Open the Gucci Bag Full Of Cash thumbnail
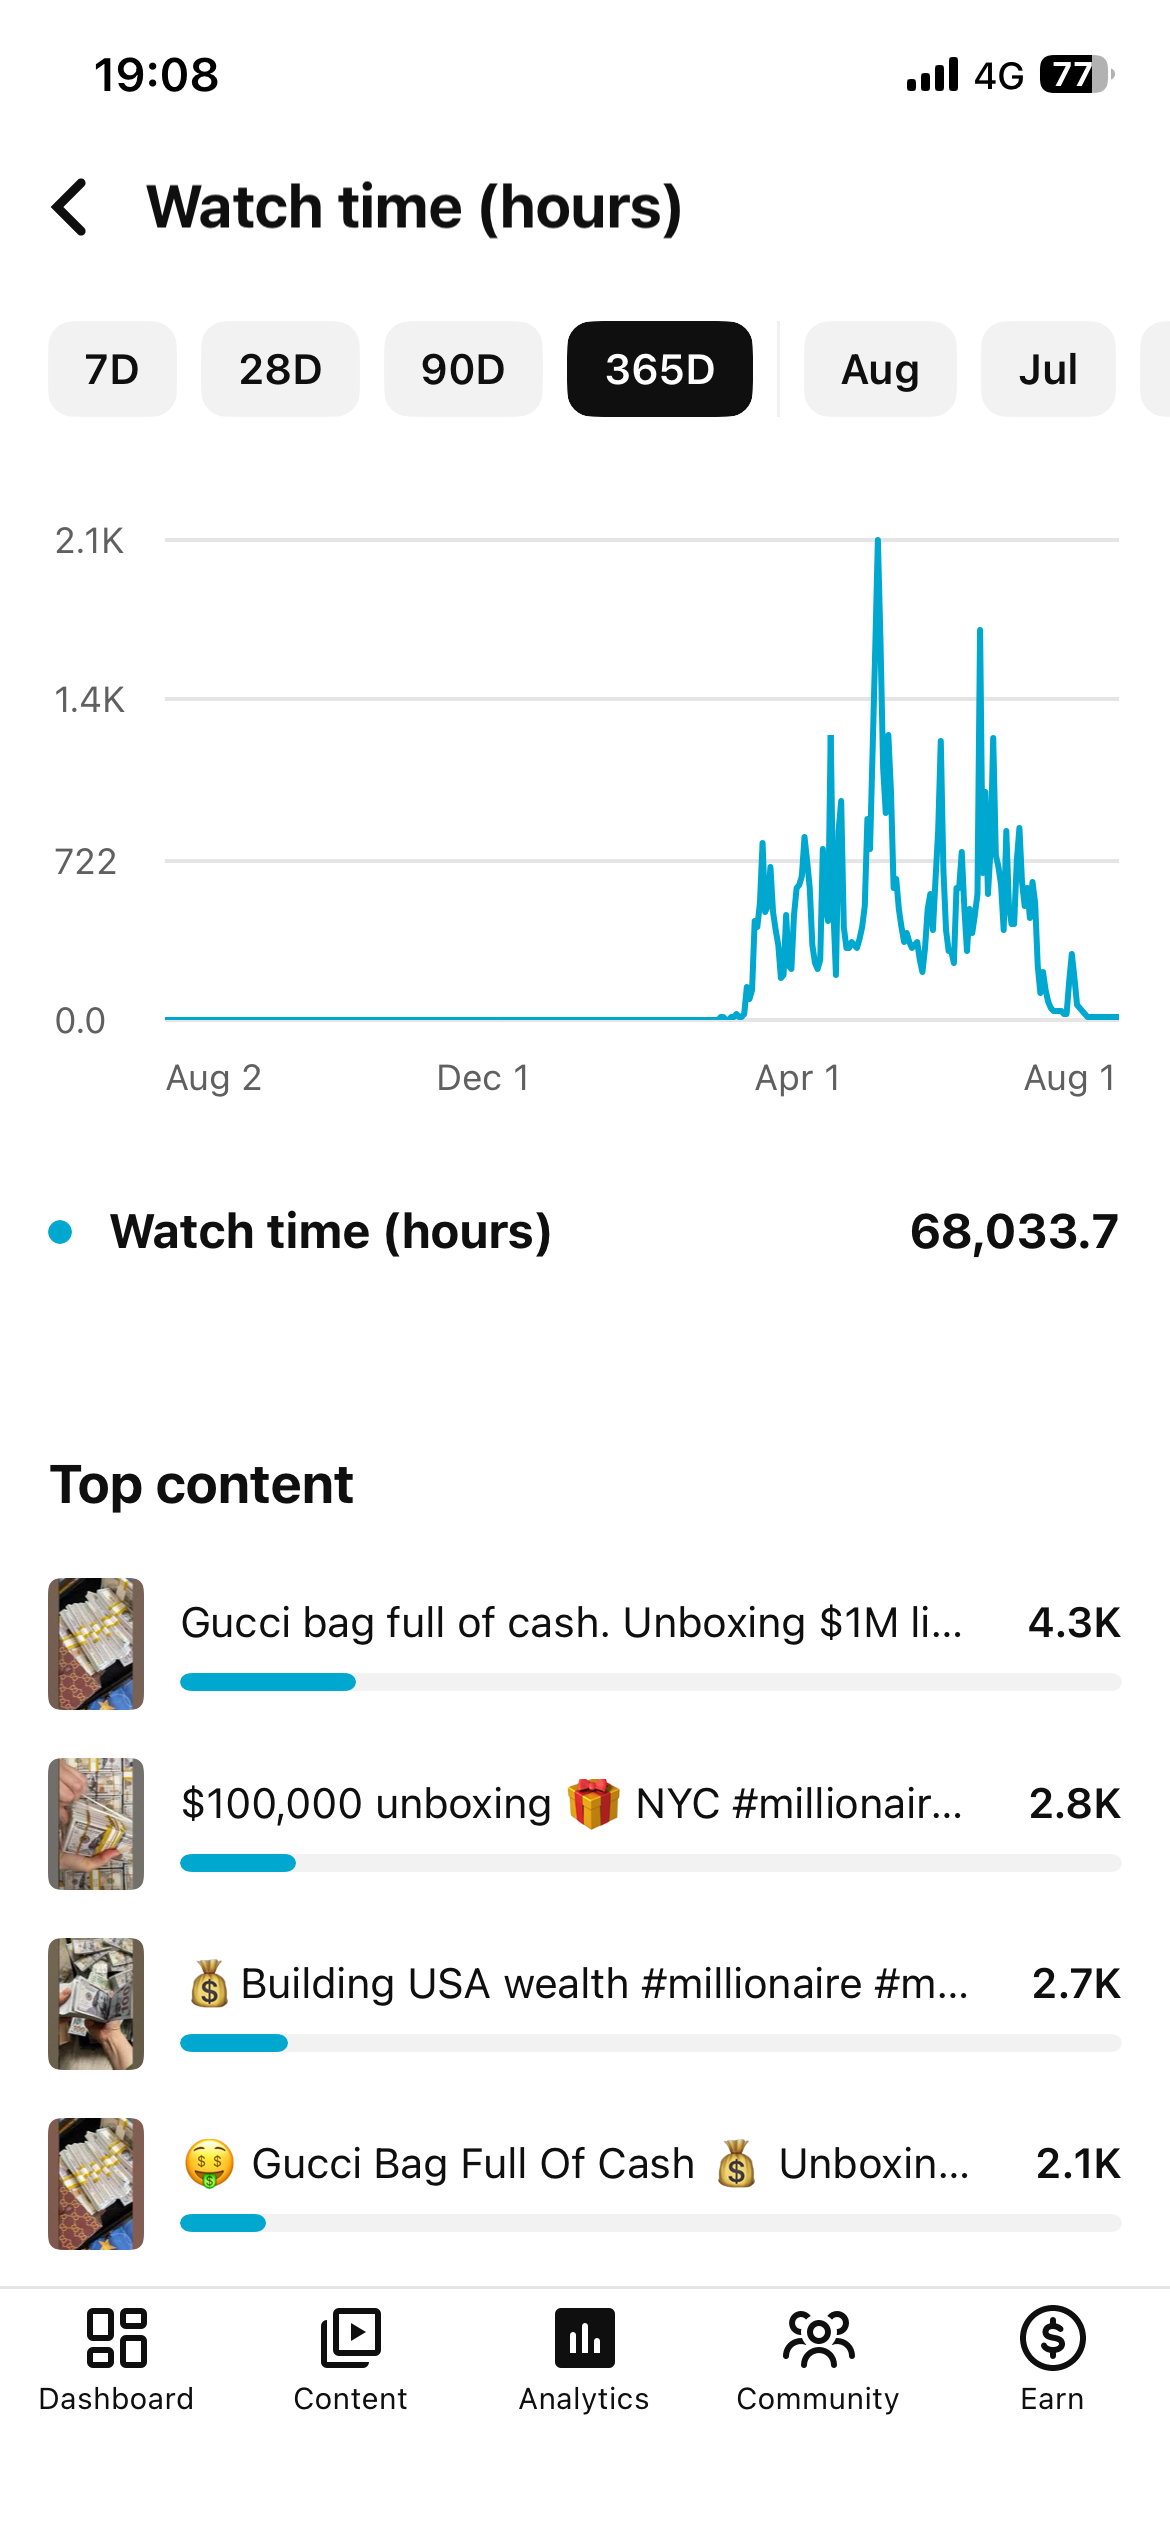Screen dimensions: 1170x2532 pyautogui.click(x=96, y=2183)
